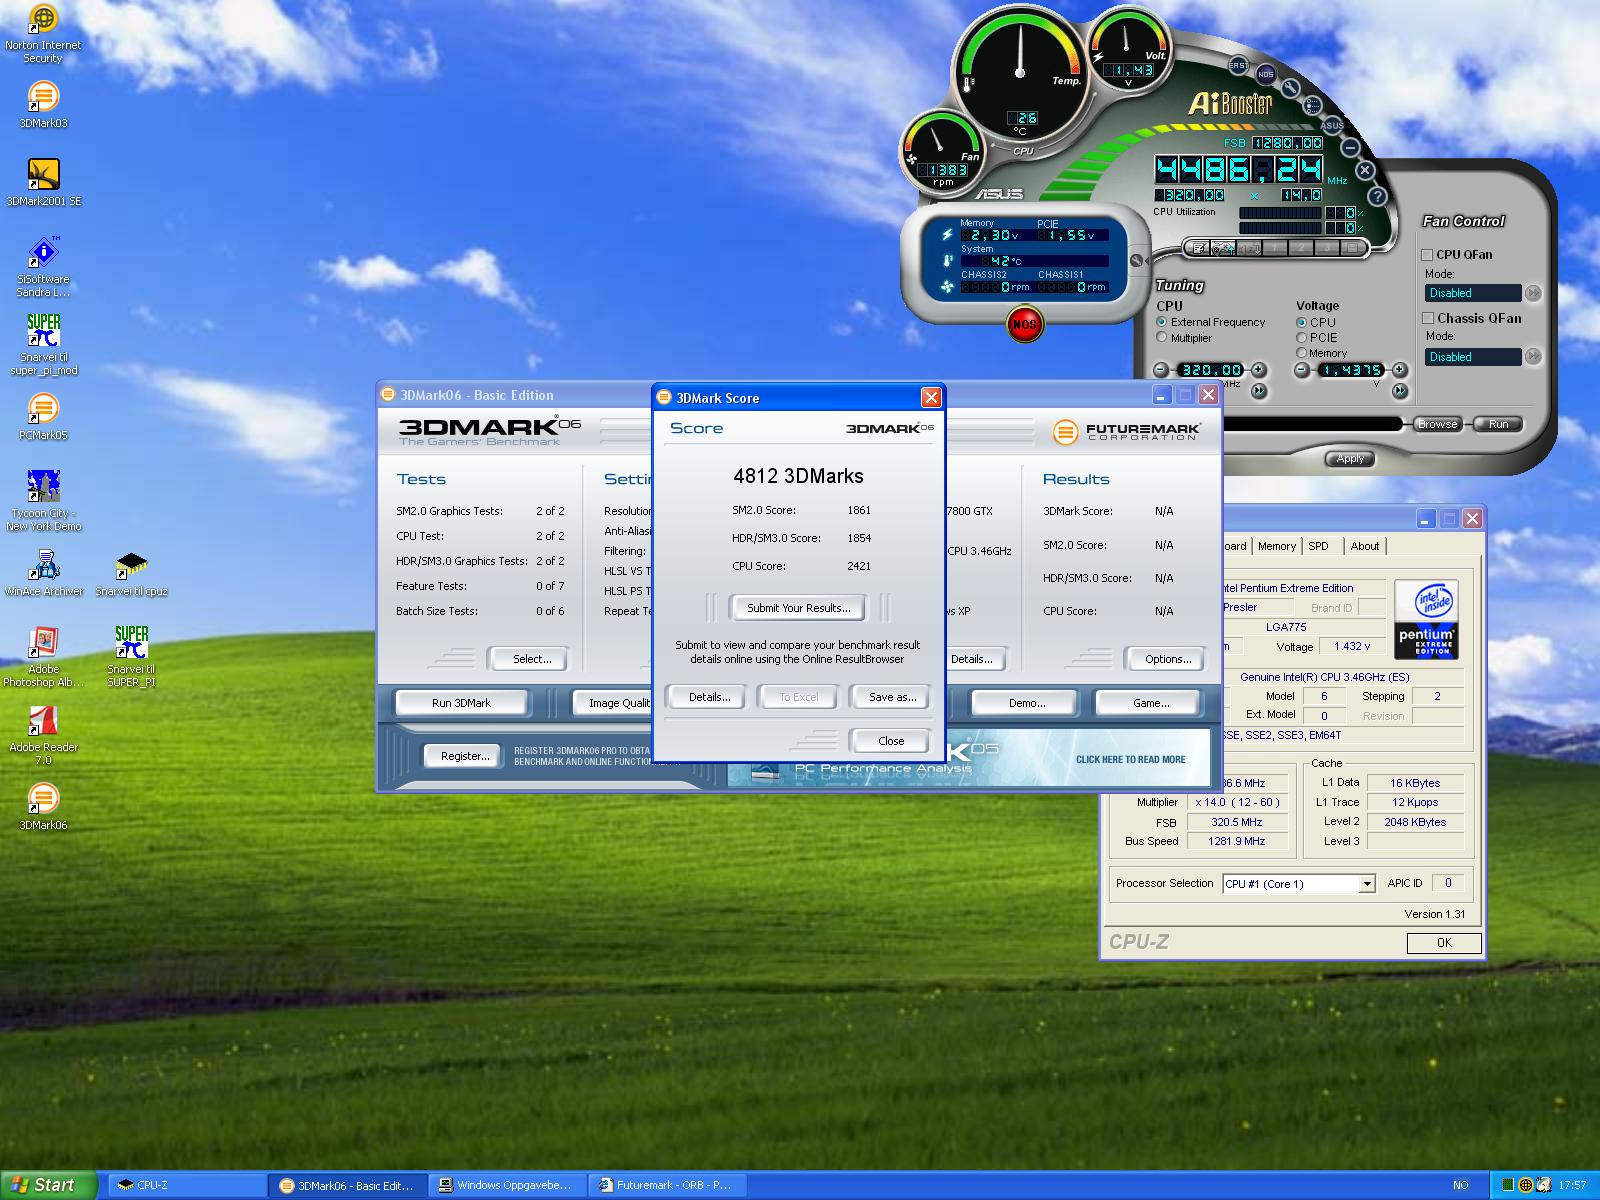
Task: Click the AI Booster file path field
Action: [1314, 424]
